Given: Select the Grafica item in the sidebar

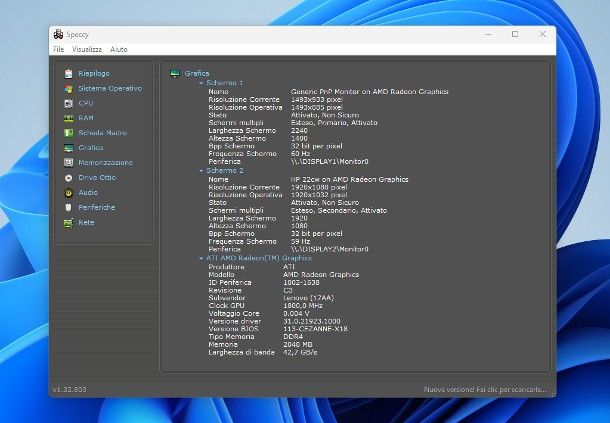Looking at the screenshot, I should coord(90,147).
